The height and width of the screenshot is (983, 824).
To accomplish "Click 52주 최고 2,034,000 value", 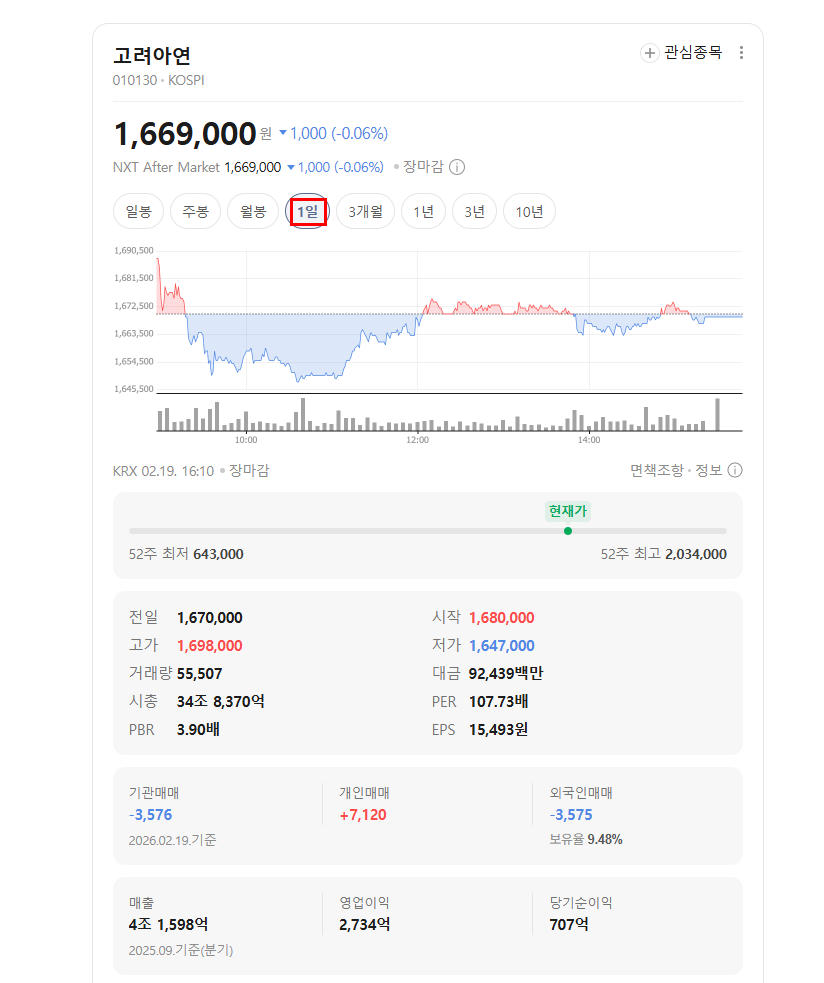I will click(696, 554).
